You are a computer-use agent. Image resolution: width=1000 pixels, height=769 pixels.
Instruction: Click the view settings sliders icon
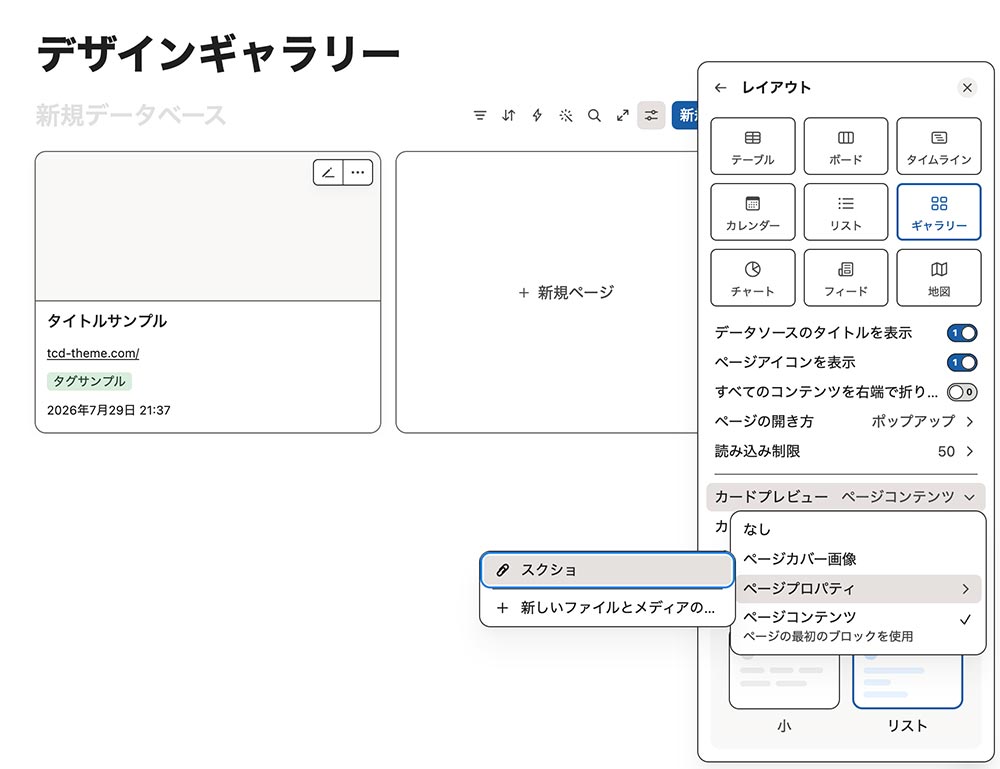651,115
